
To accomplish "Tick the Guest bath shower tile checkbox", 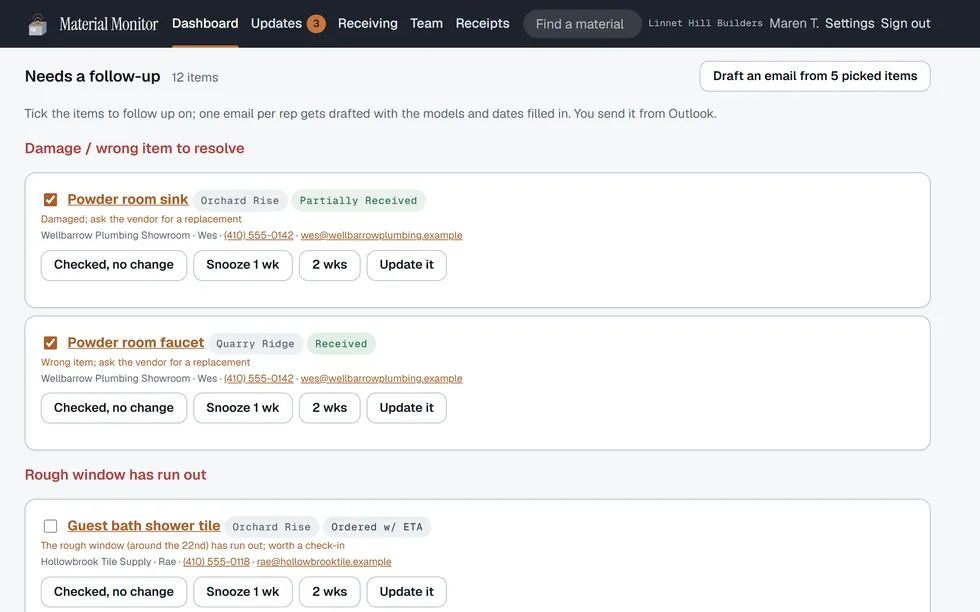I will tap(51, 526).
